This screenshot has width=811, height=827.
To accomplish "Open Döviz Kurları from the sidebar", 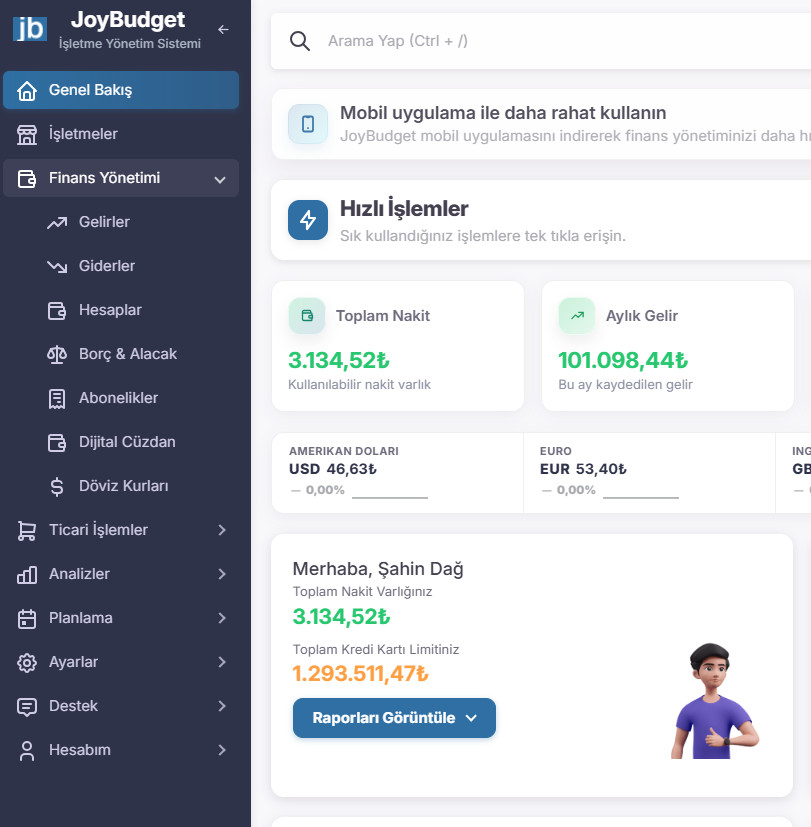I will tap(123, 486).
